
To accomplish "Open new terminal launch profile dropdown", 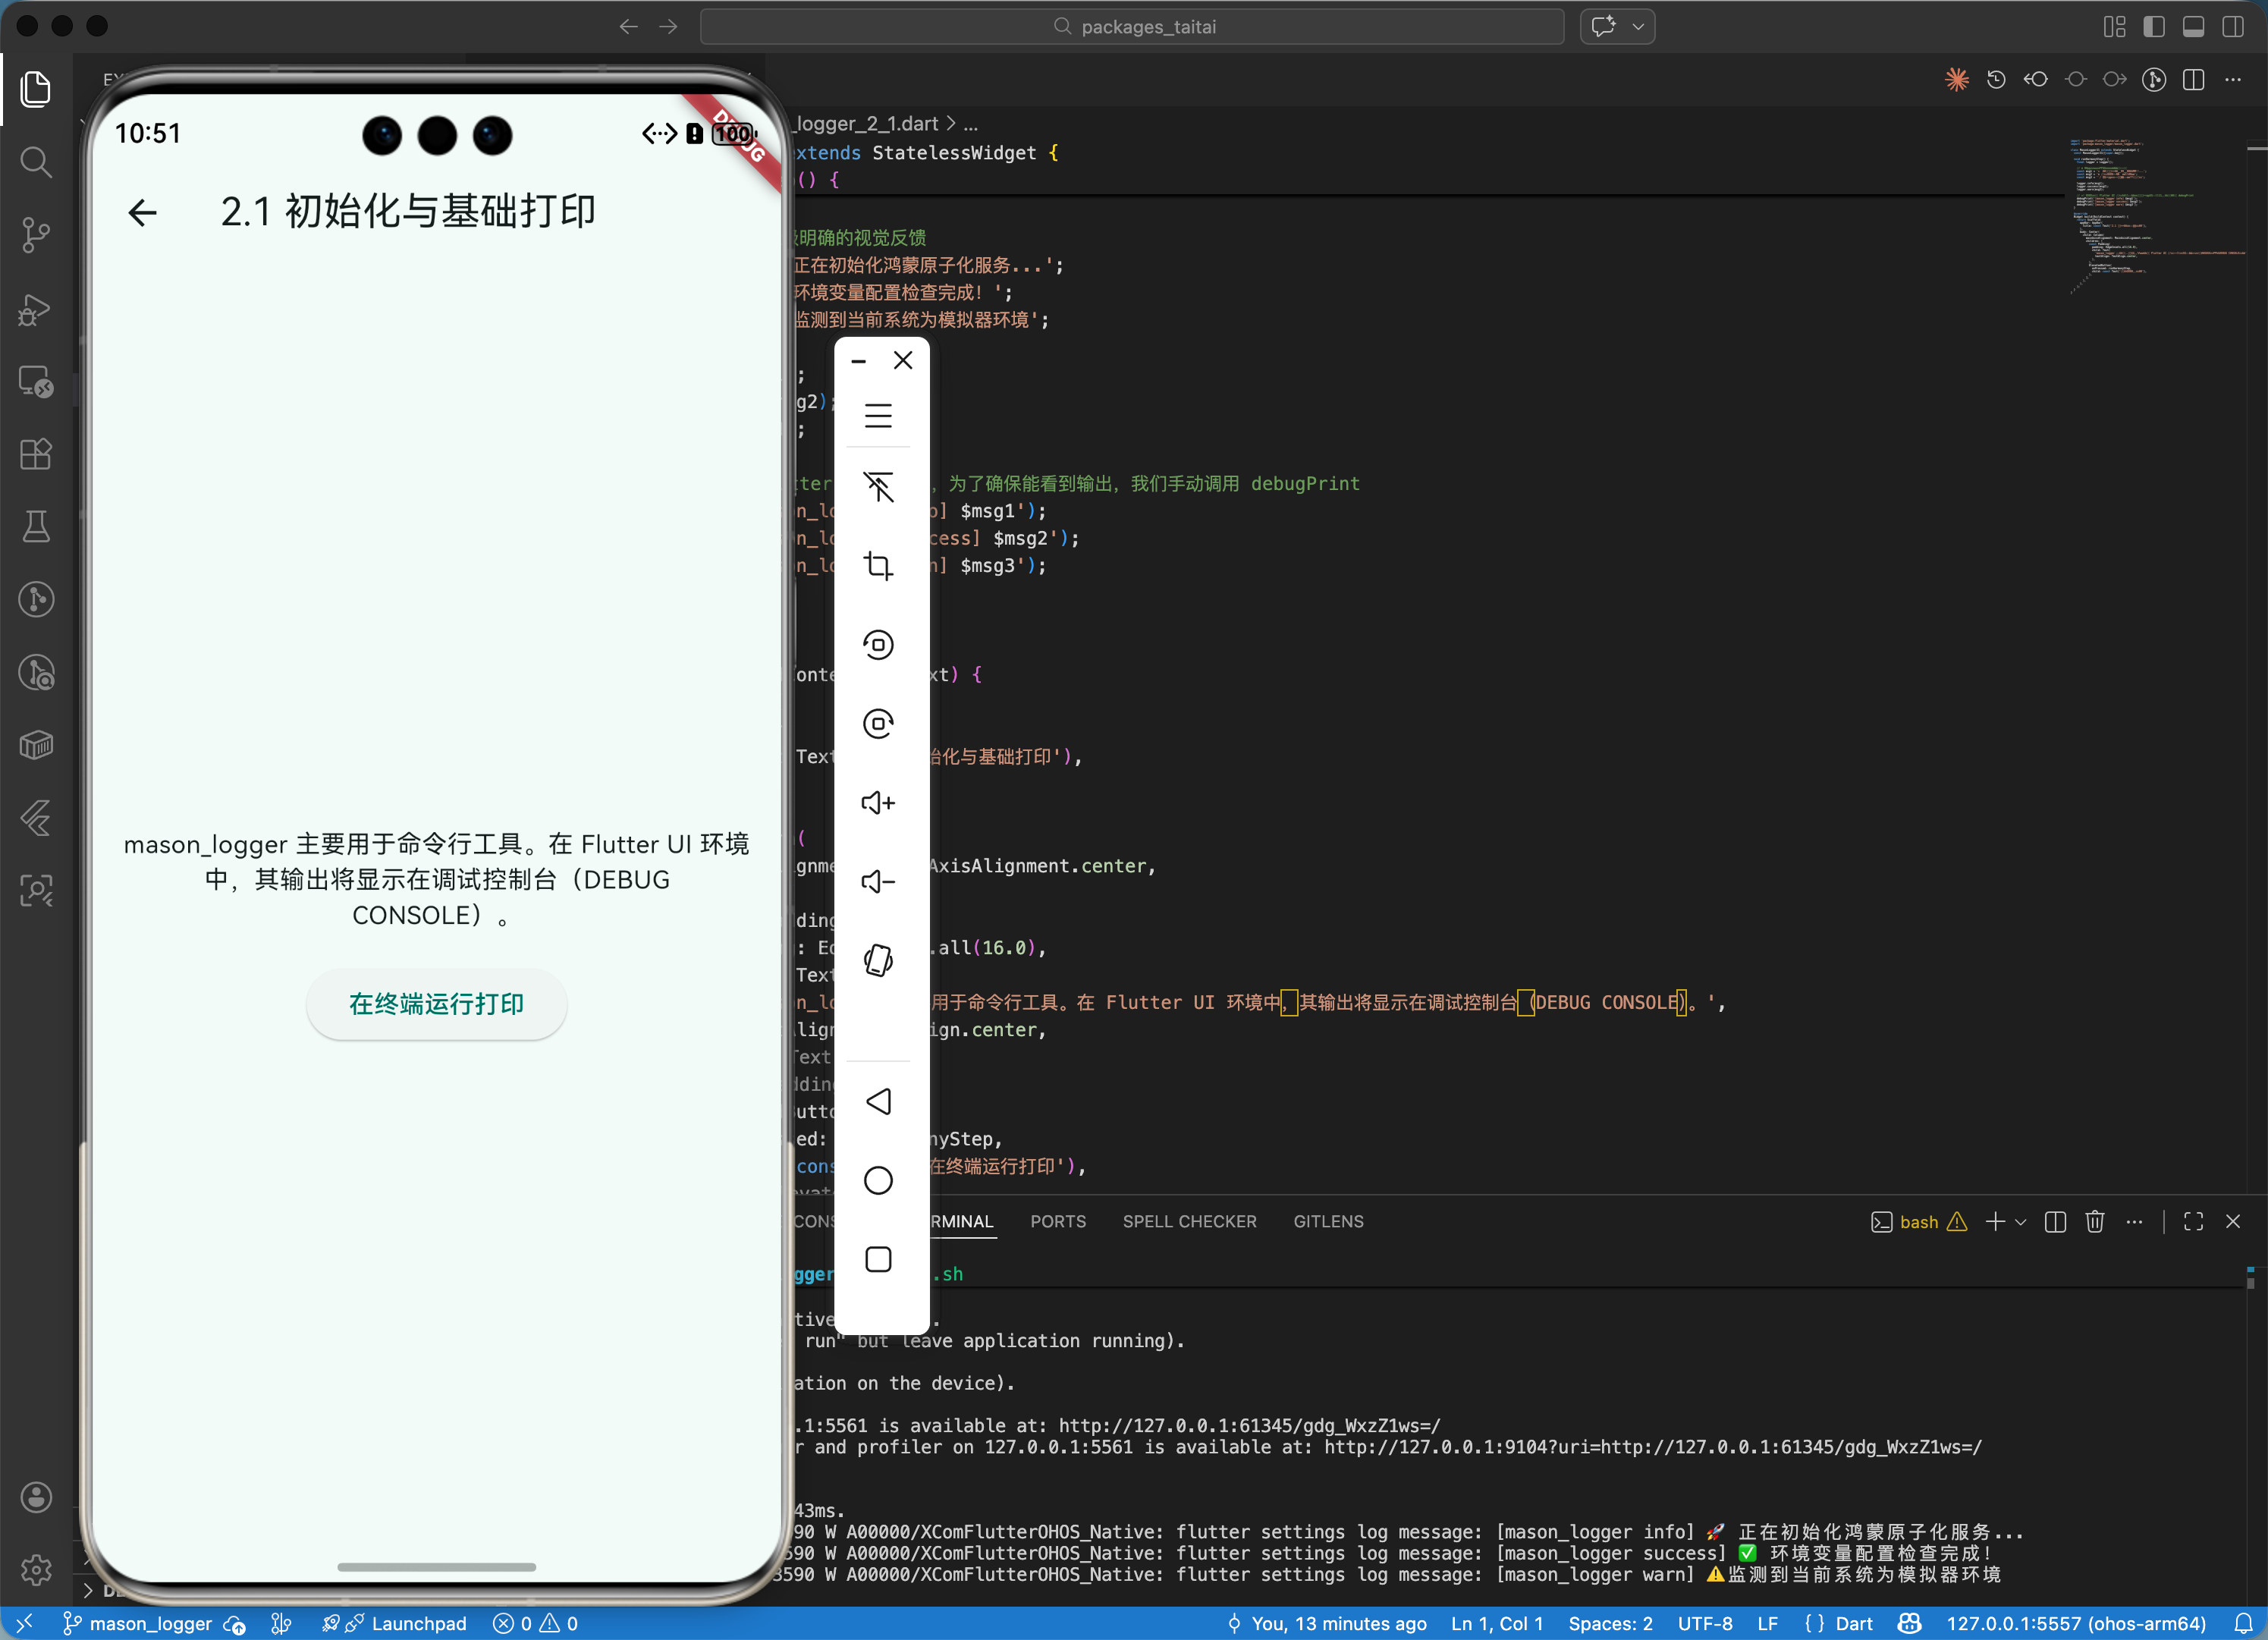I will point(2021,1222).
